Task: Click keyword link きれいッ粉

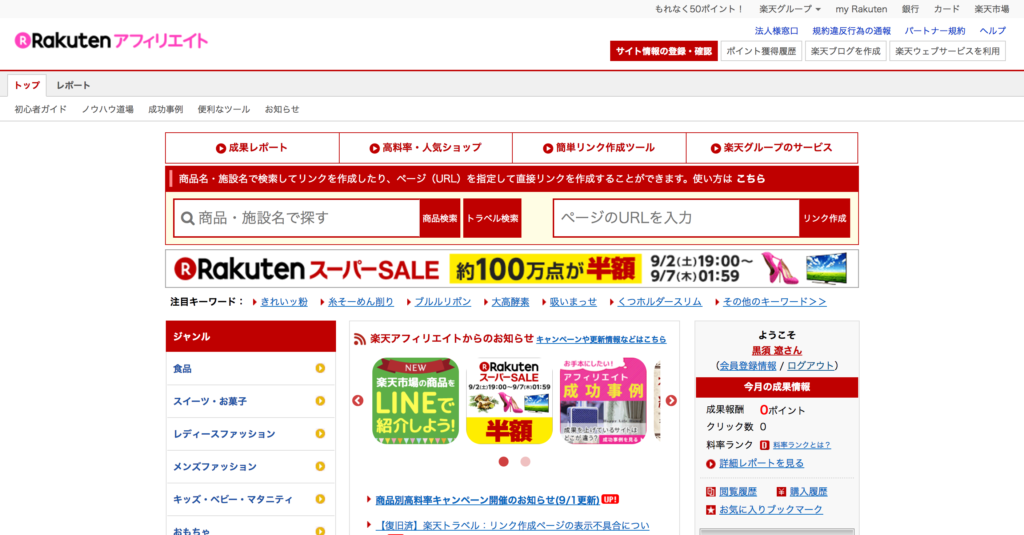Action: 284,302
